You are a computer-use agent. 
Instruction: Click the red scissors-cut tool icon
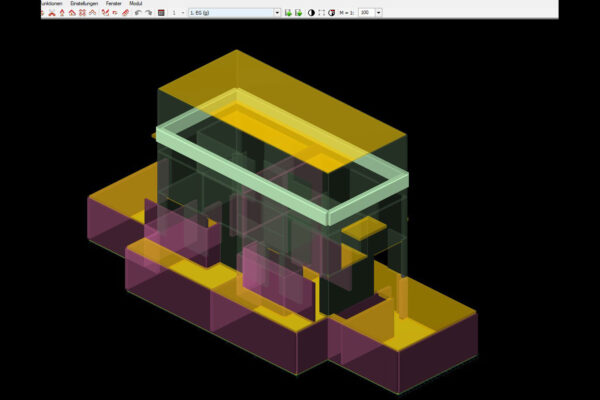click(105, 13)
